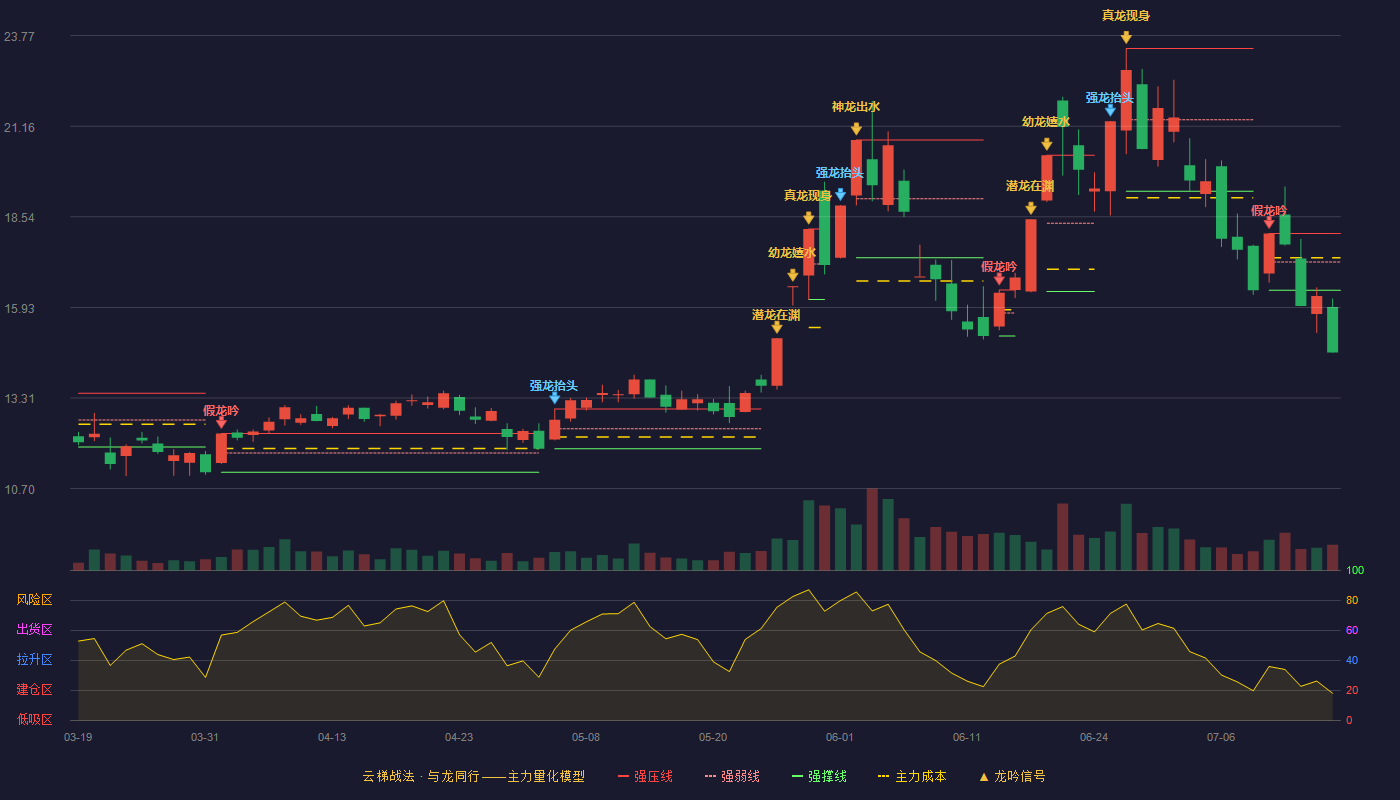1400x800 pixels.
Task: Click the 潜龙在渊 arrow near the 15.93 gridline
Action: tap(776, 327)
